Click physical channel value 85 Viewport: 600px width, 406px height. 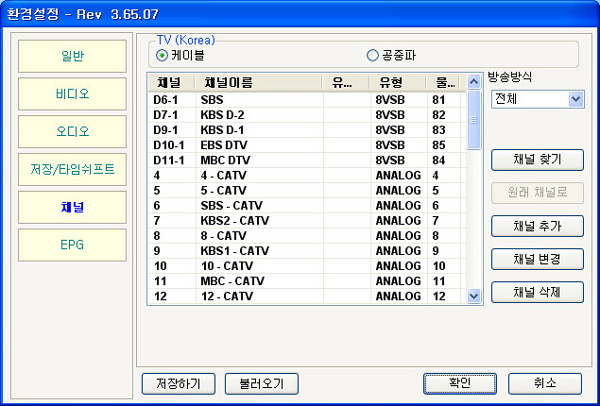click(x=439, y=145)
